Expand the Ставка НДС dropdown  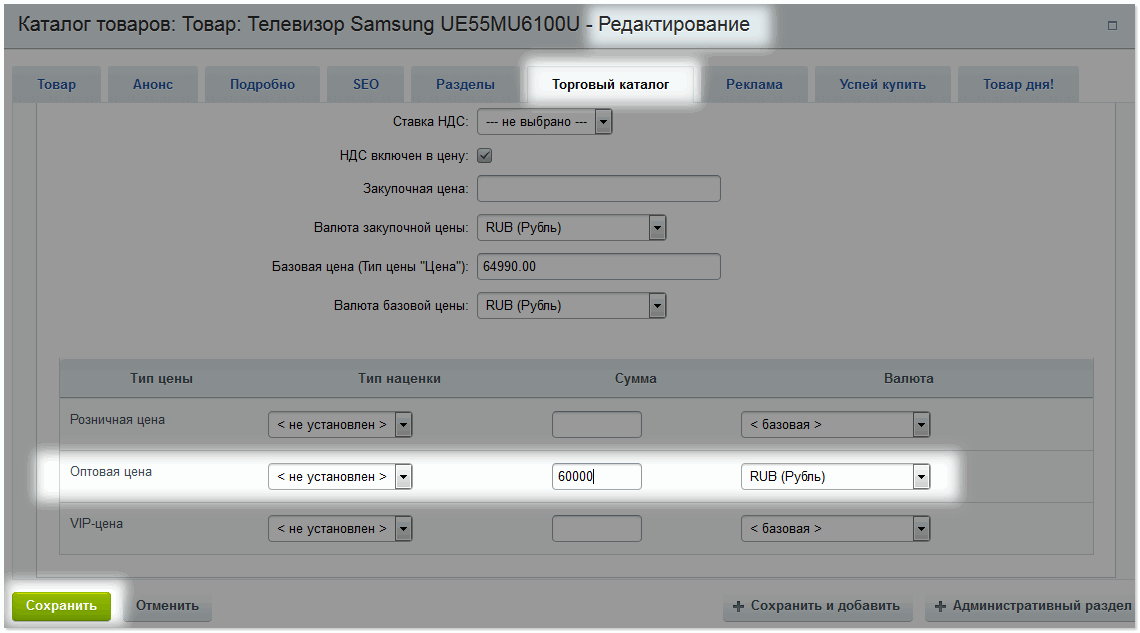pyautogui.click(x=545, y=122)
